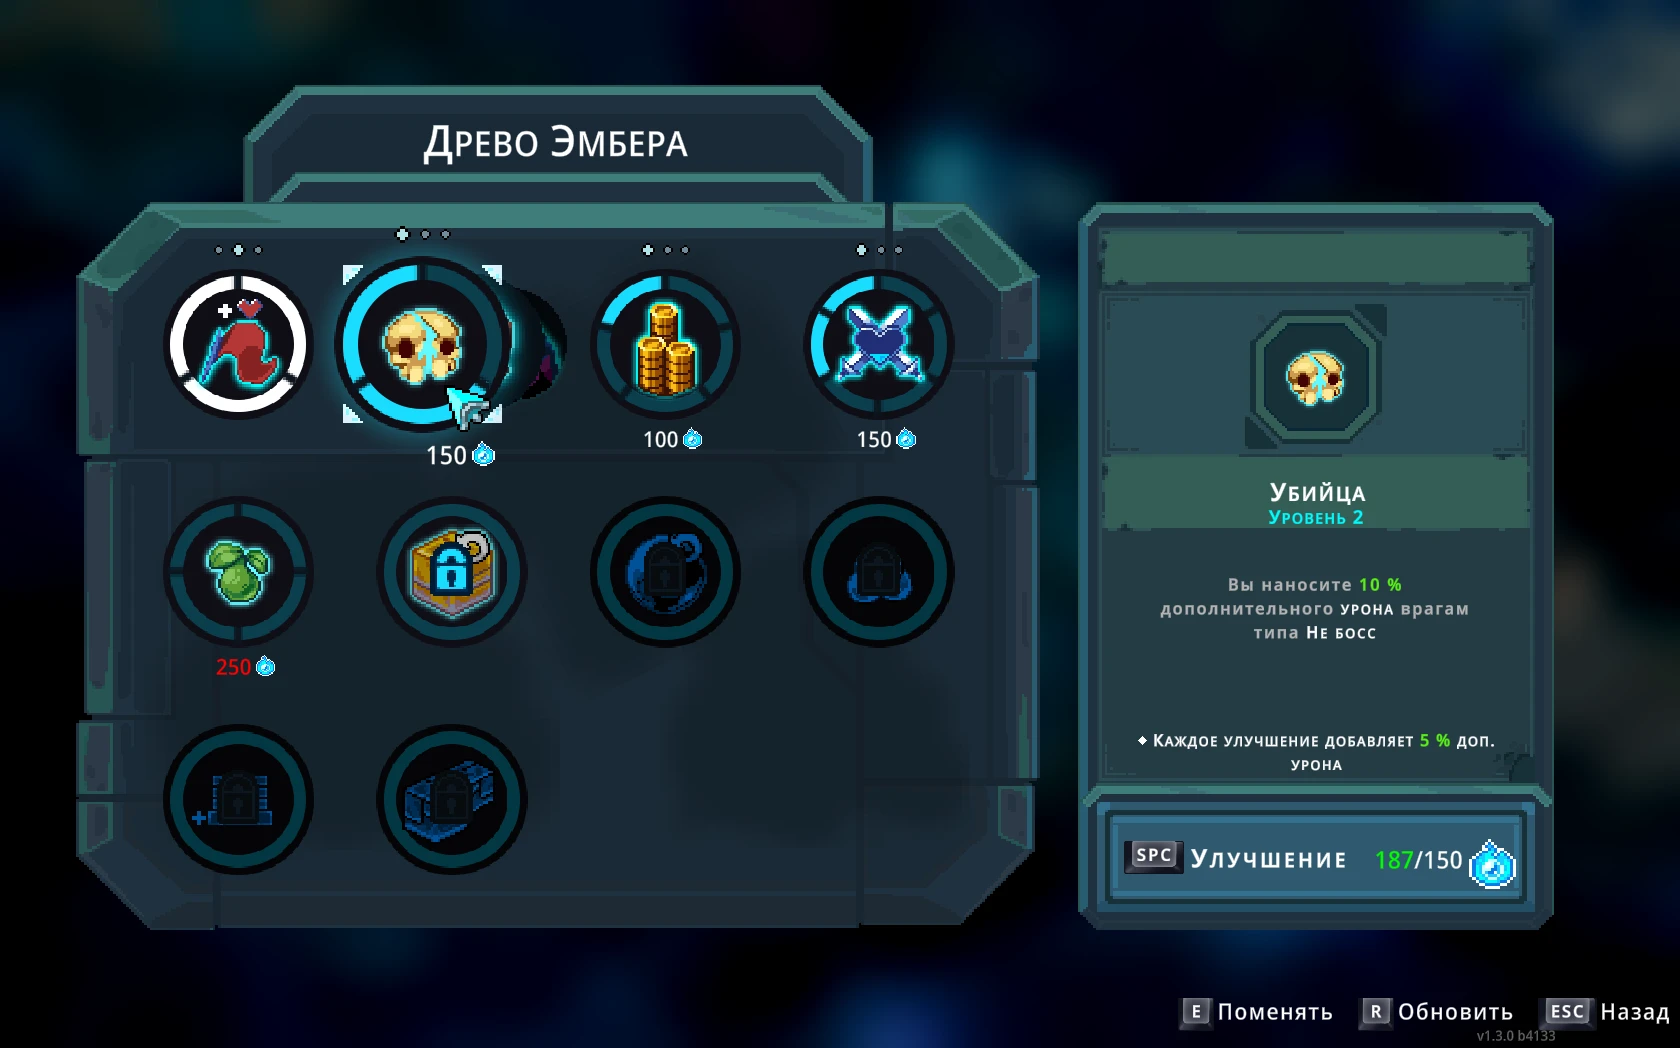This screenshot has width=1680, height=1048.
Task: Click the Улучшение upgrade button
Action: pyautogui.click(x=1316, y=860)
